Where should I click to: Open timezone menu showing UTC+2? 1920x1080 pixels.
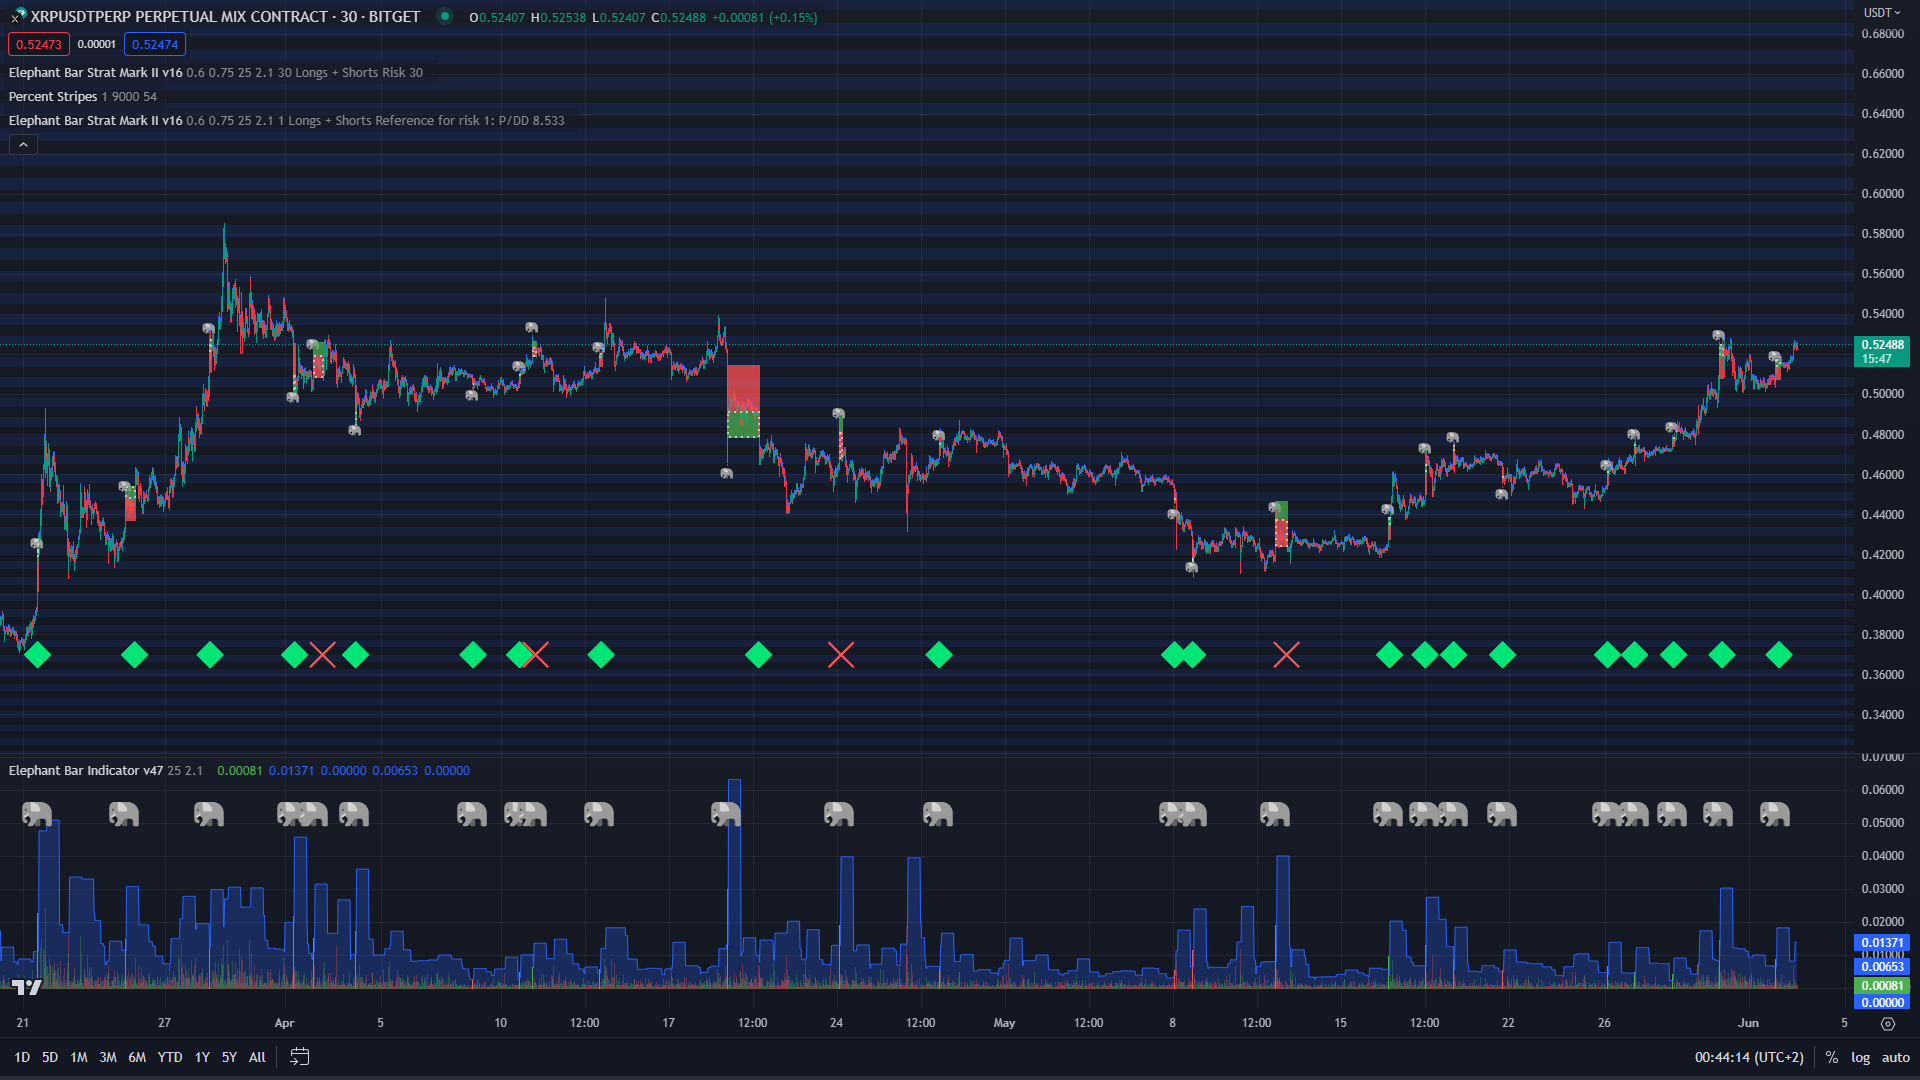click(x=1748, y=1057)
